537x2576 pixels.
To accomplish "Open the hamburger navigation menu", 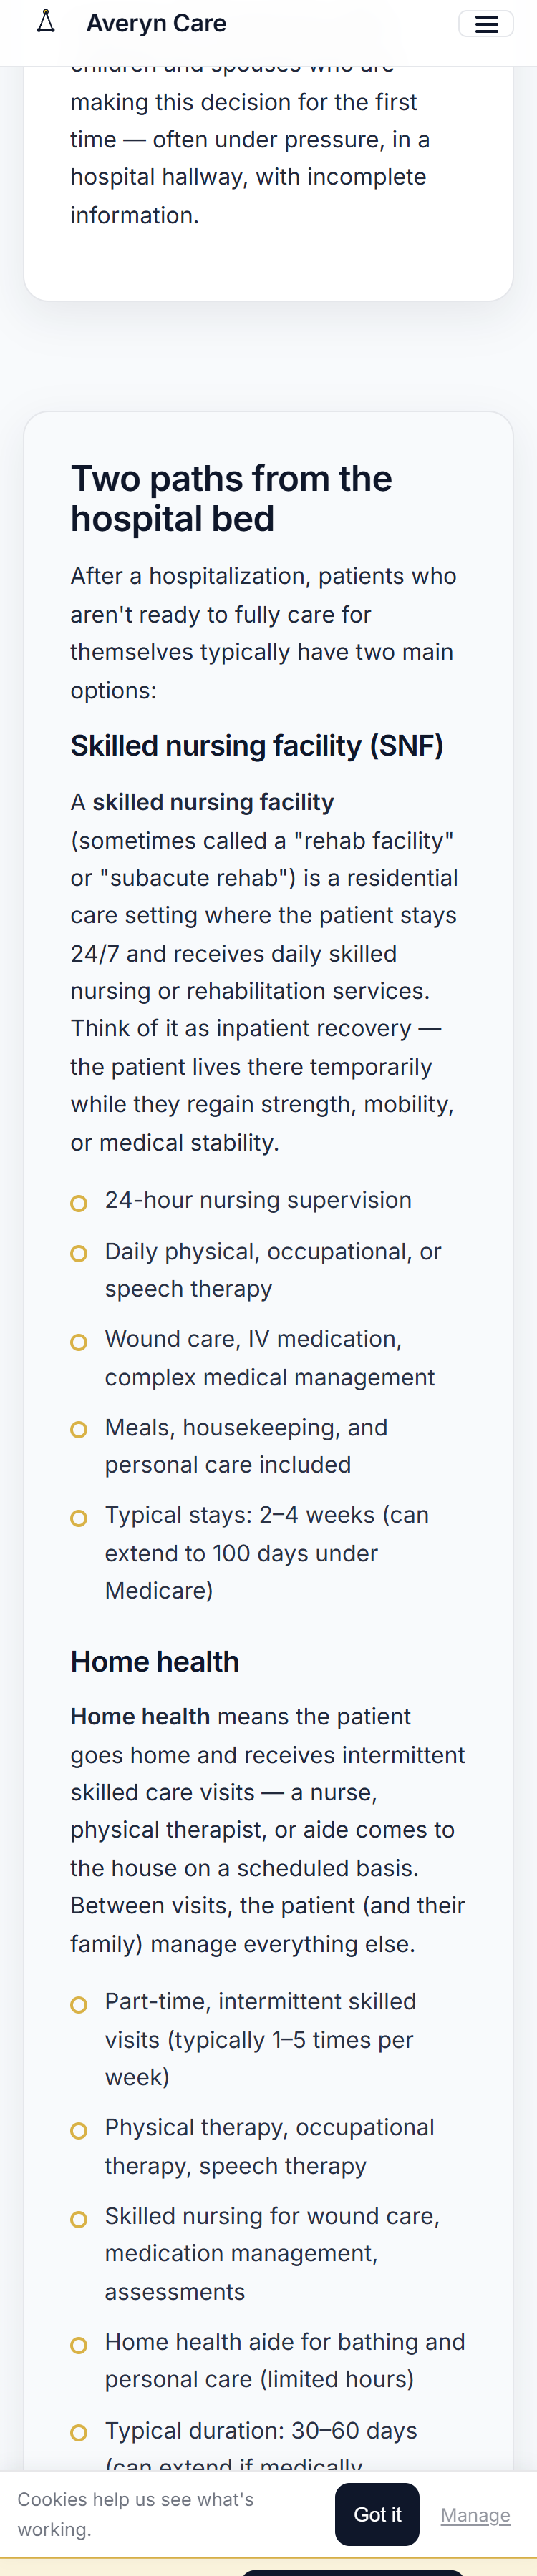I will point(487,24).
